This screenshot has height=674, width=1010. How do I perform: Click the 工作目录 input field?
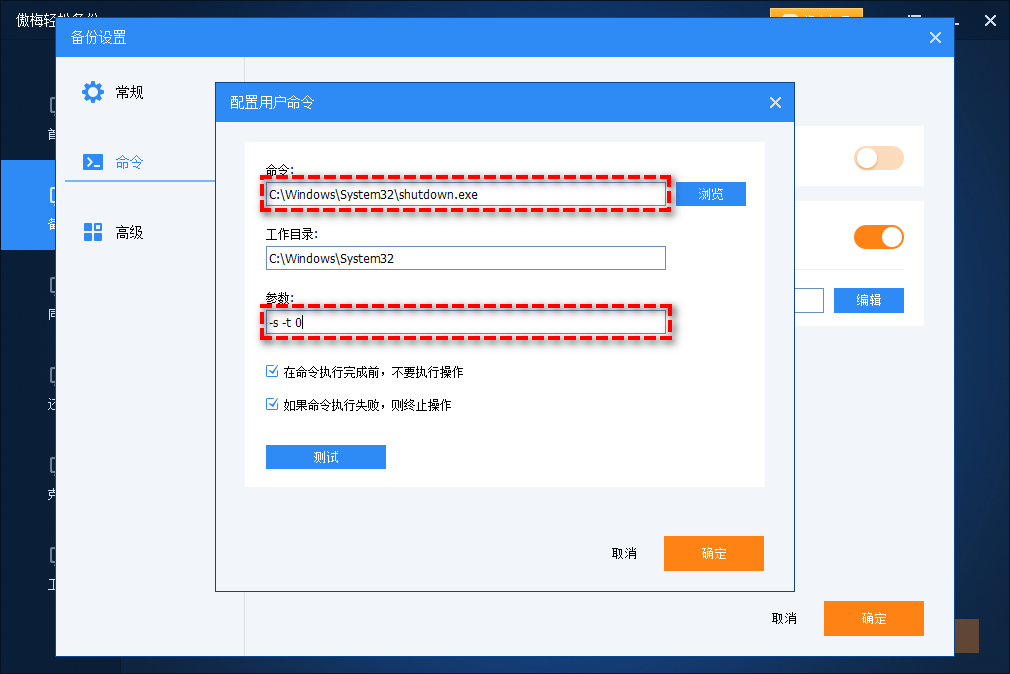tap(465, 258)
